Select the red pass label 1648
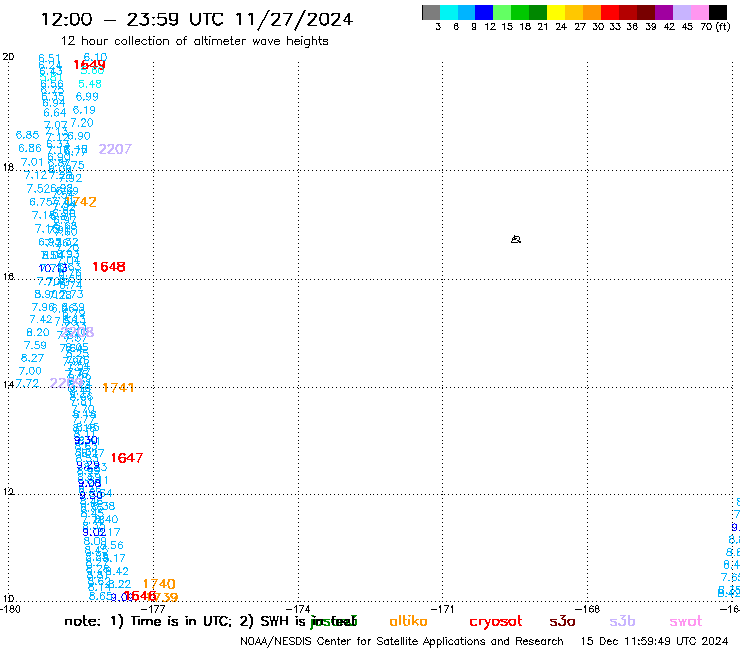This screenshot has height=650, width=740. tap(109, 267)
